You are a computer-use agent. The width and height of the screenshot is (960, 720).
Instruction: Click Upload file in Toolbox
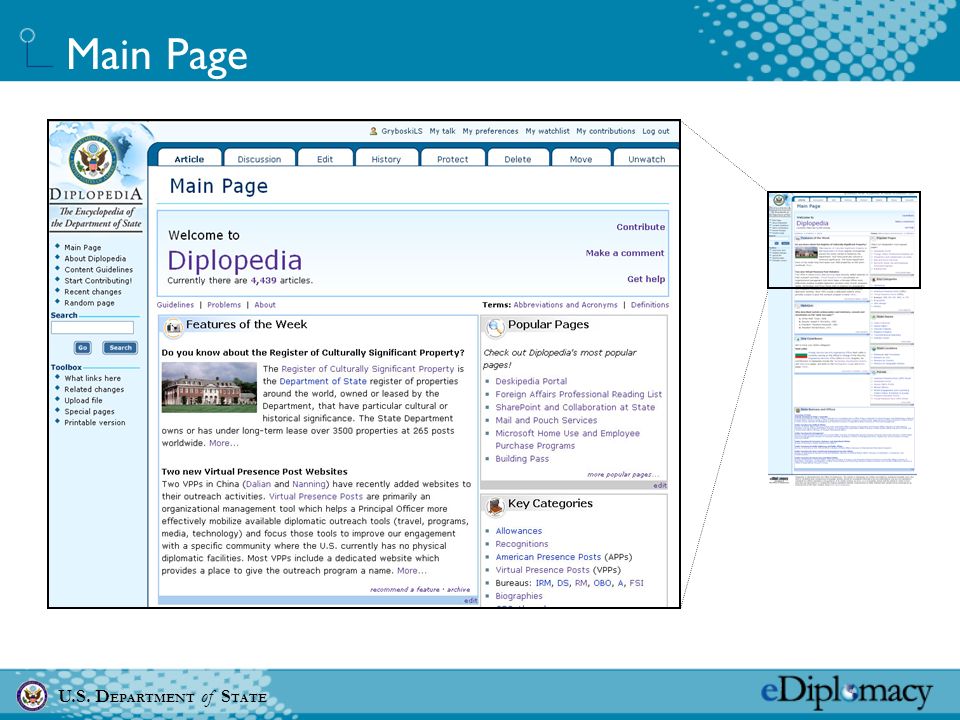pos(83,400)
